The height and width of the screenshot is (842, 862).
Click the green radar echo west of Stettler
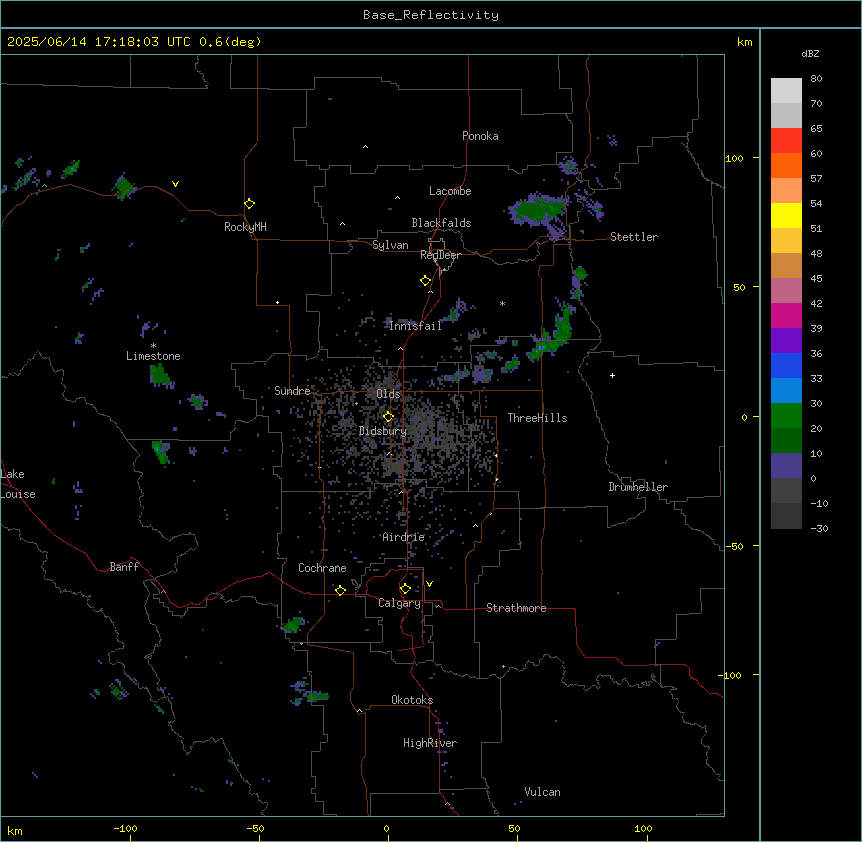pos(536,209)
